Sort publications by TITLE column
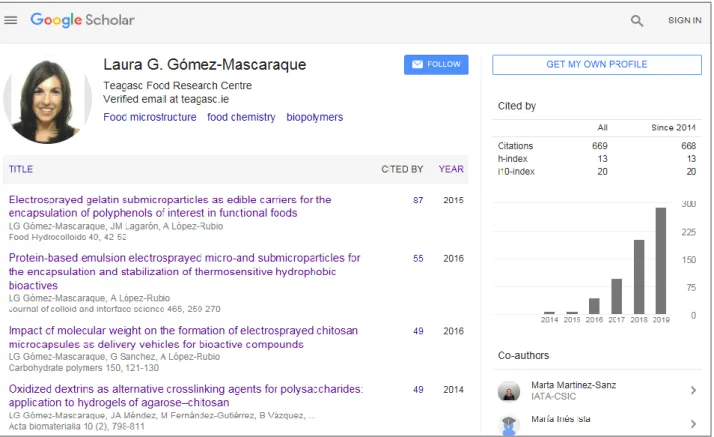The width and height of the screenshot is (714, 437). point(20,169)
